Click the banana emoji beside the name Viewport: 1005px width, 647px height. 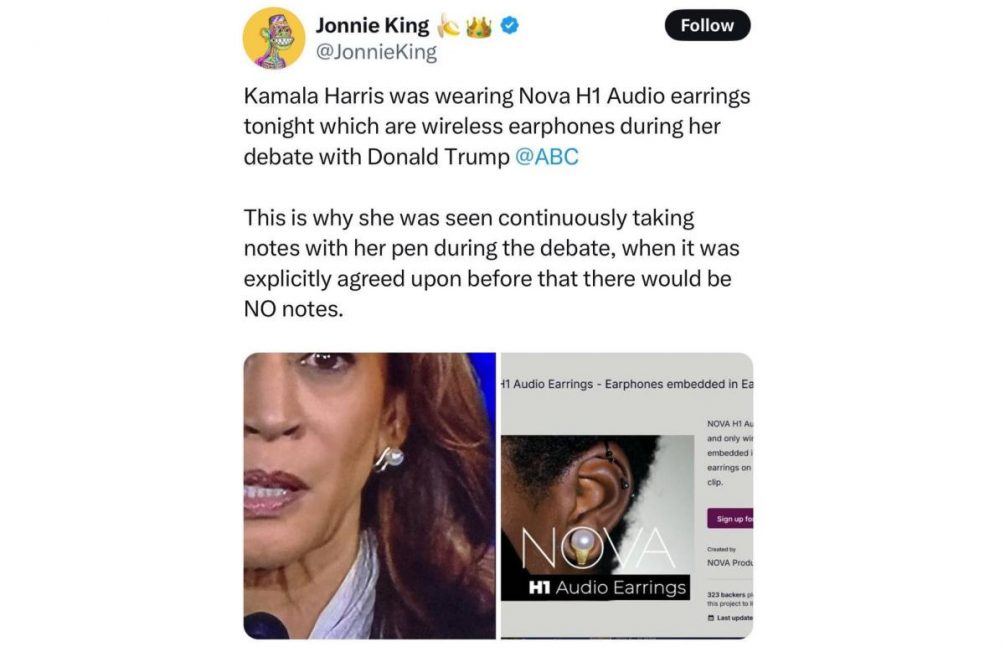point(448,26)
